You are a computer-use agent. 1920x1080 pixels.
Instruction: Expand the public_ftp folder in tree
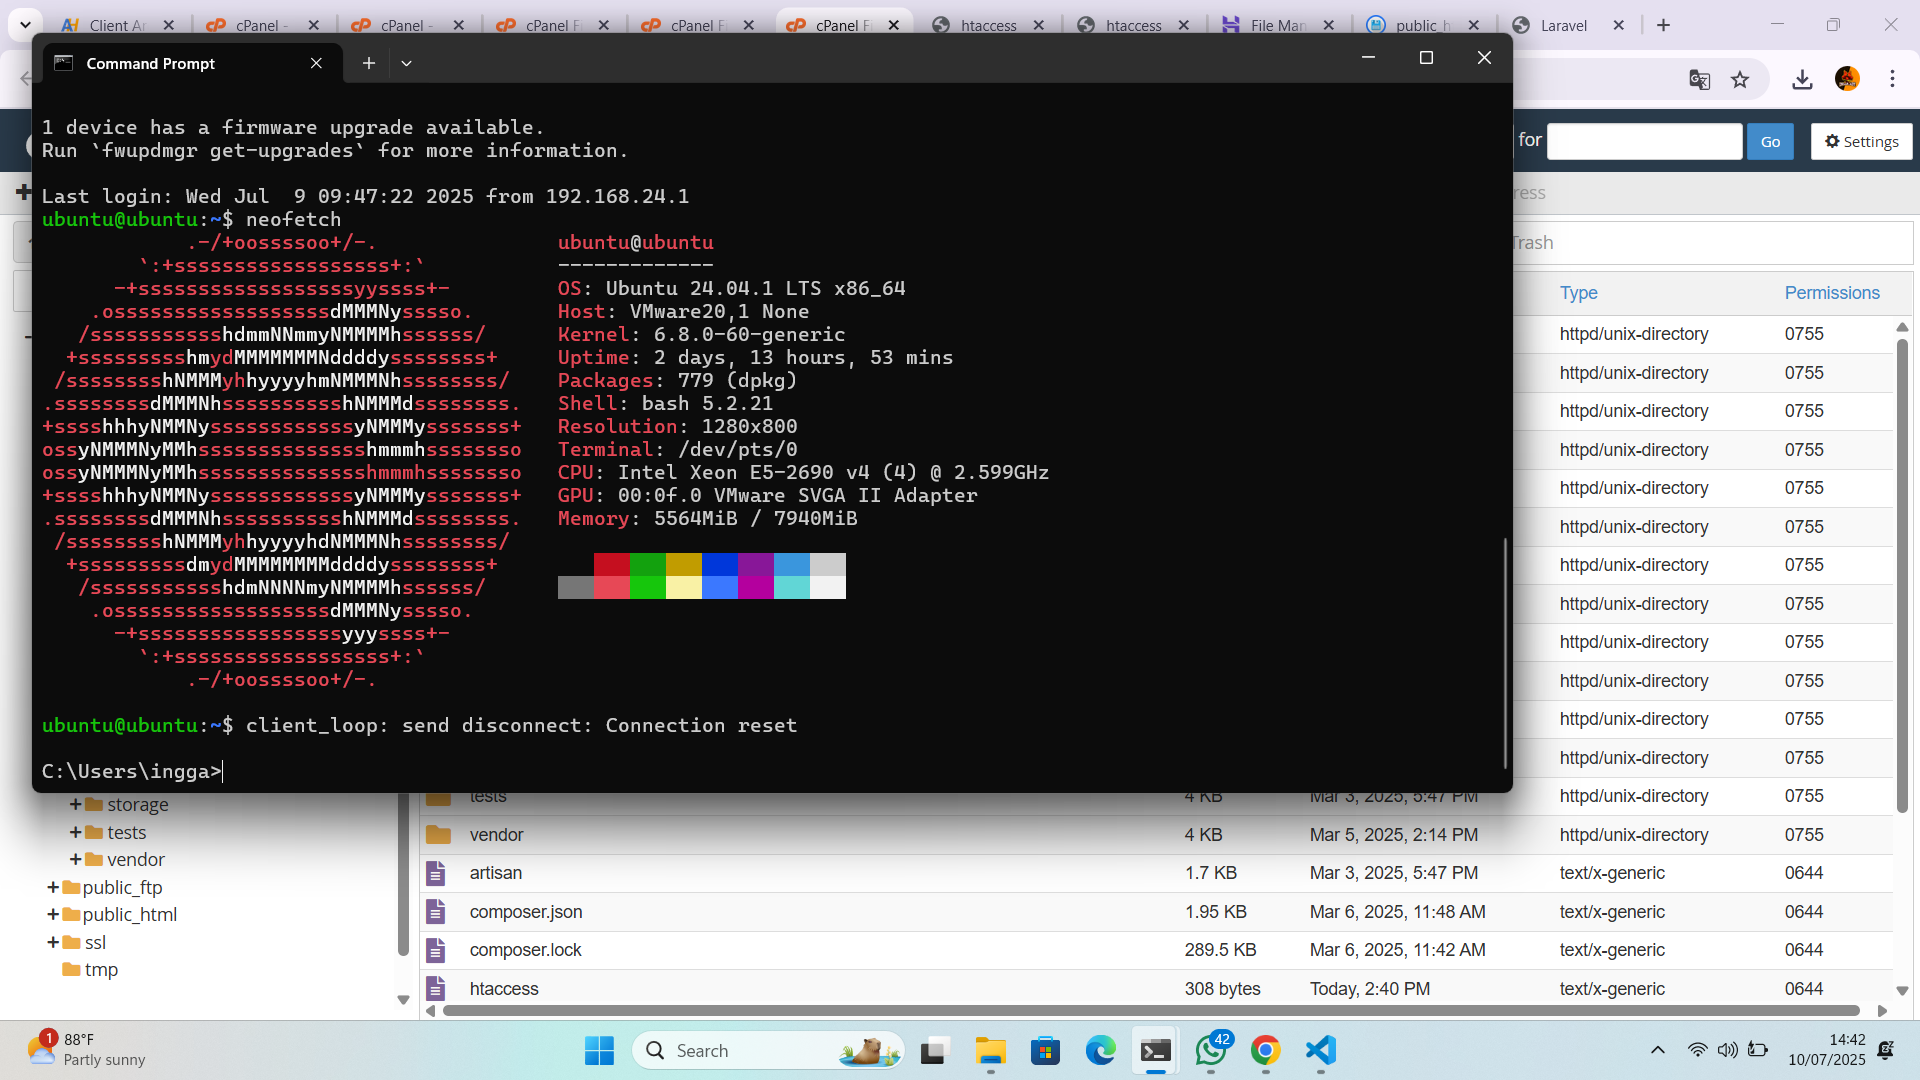point(52,887)
